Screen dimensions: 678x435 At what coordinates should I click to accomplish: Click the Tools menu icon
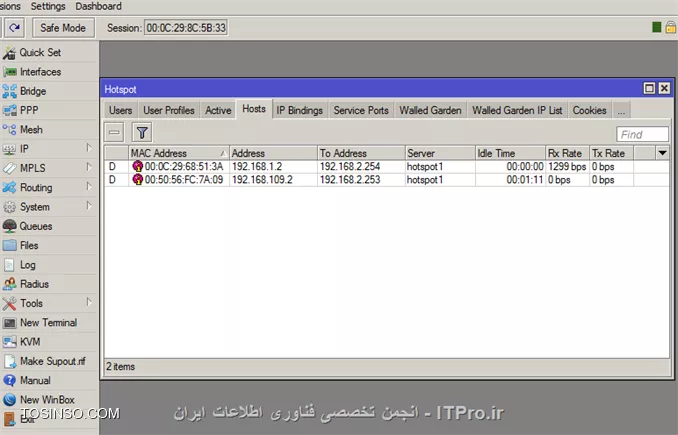coord(9,304)
